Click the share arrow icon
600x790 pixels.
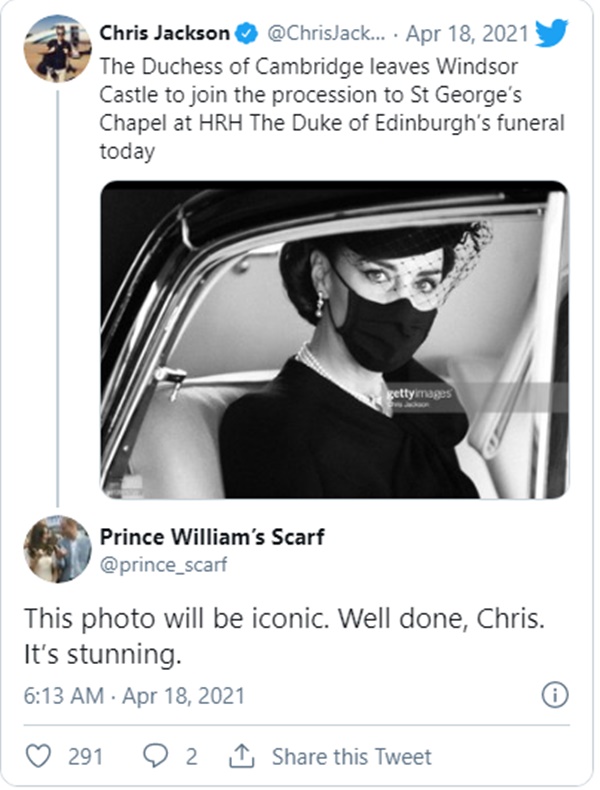click(241, 756)
